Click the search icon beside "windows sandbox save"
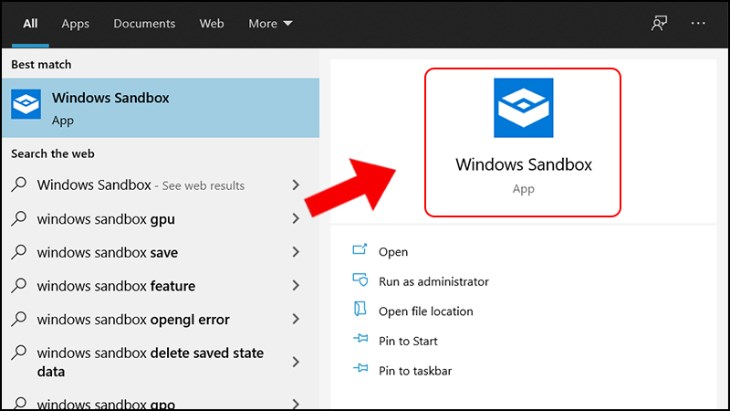The height and width of the screenshot is (411, 730). [19, 251]
